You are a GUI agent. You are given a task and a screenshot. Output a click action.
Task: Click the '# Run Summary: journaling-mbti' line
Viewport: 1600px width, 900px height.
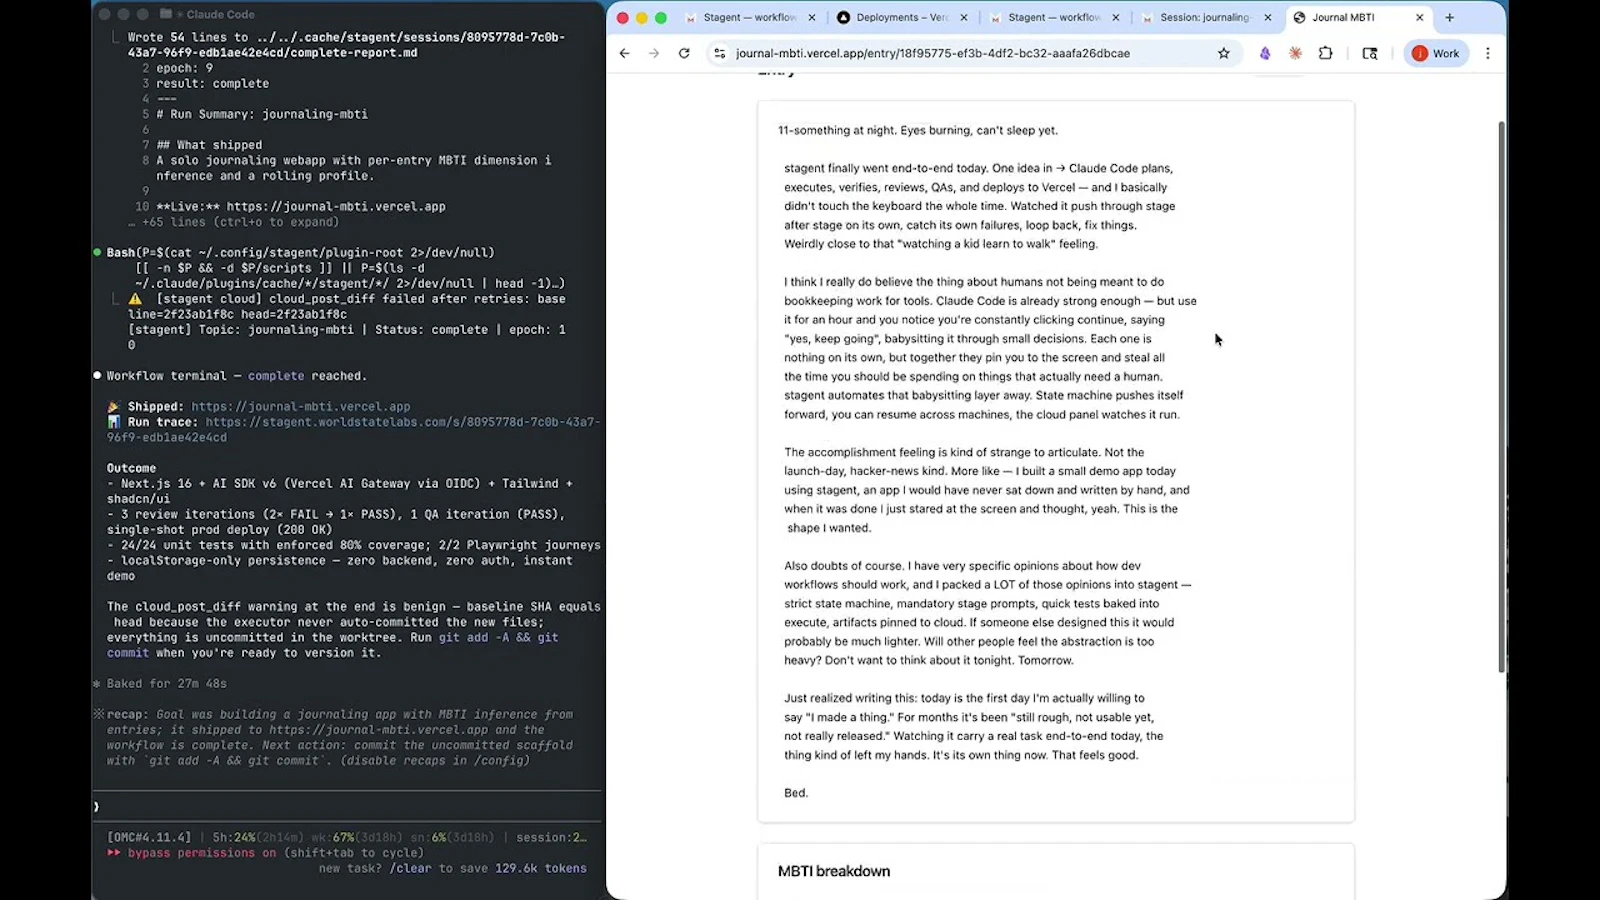pos(262,115)
